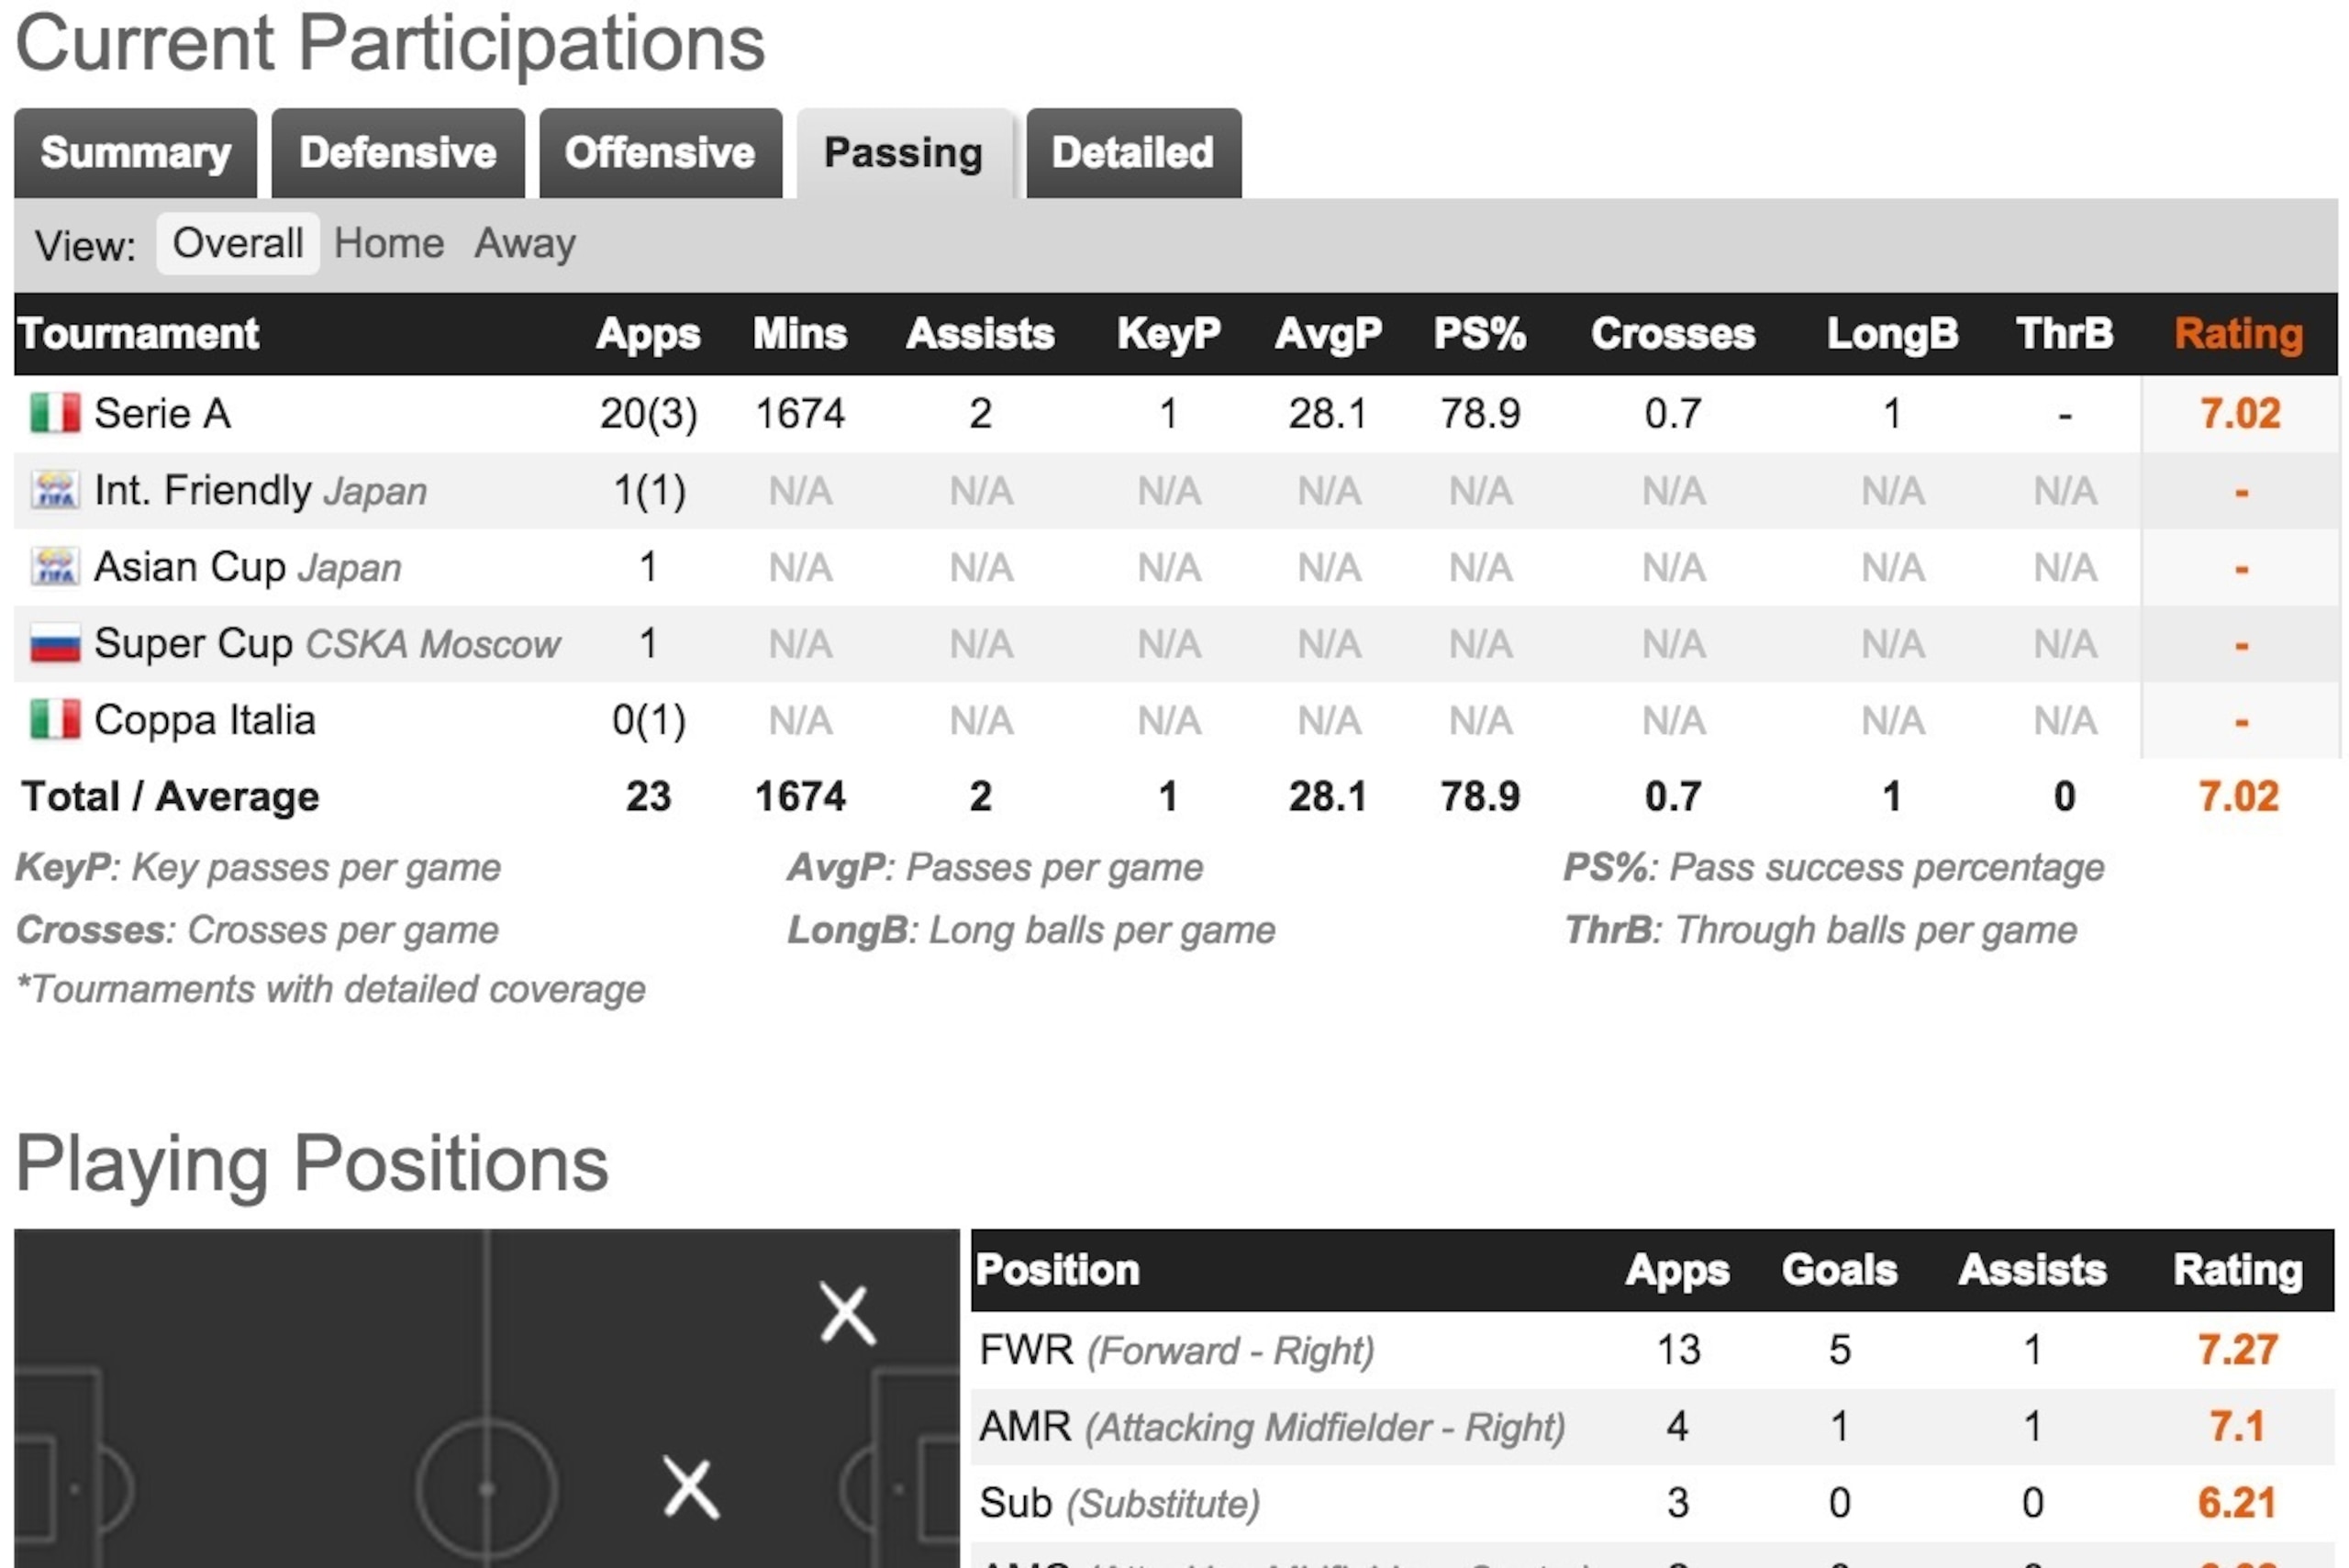Click the Italy flag beside Coppa Italia
The height and width of the screenshot is (1568, 2349).
coord(55,720)
